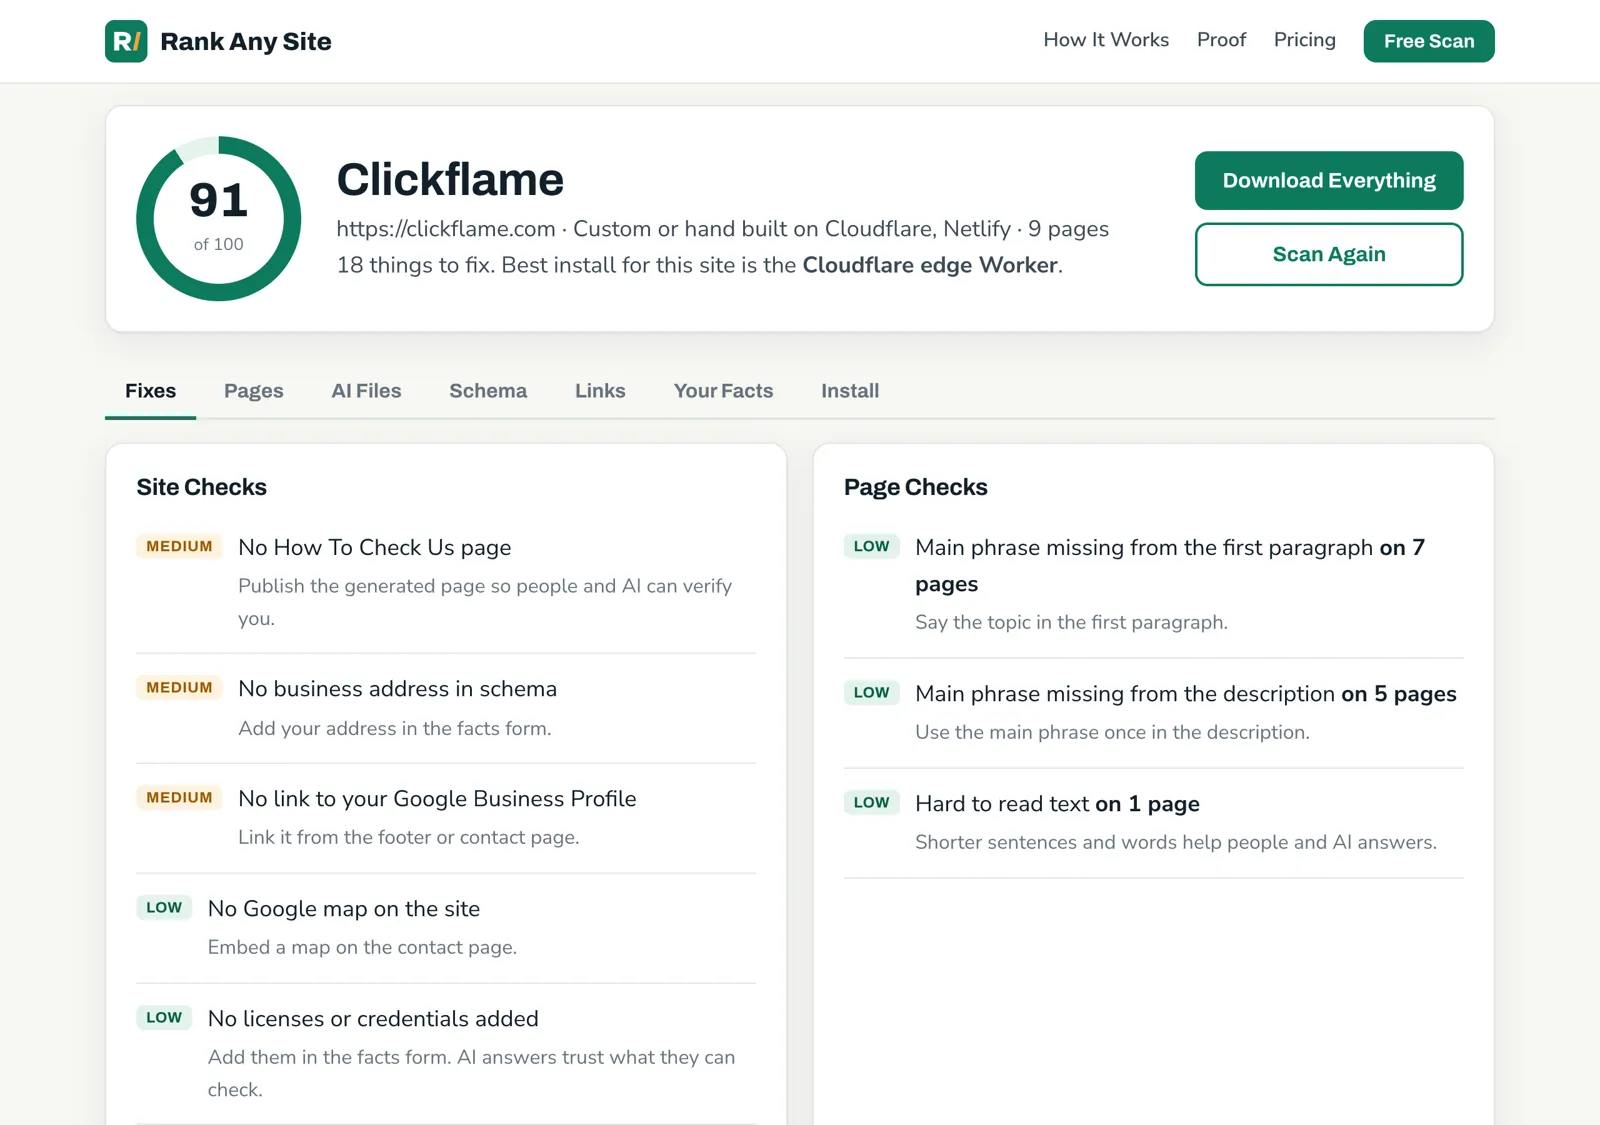Open the Links tab

point(600,391)
